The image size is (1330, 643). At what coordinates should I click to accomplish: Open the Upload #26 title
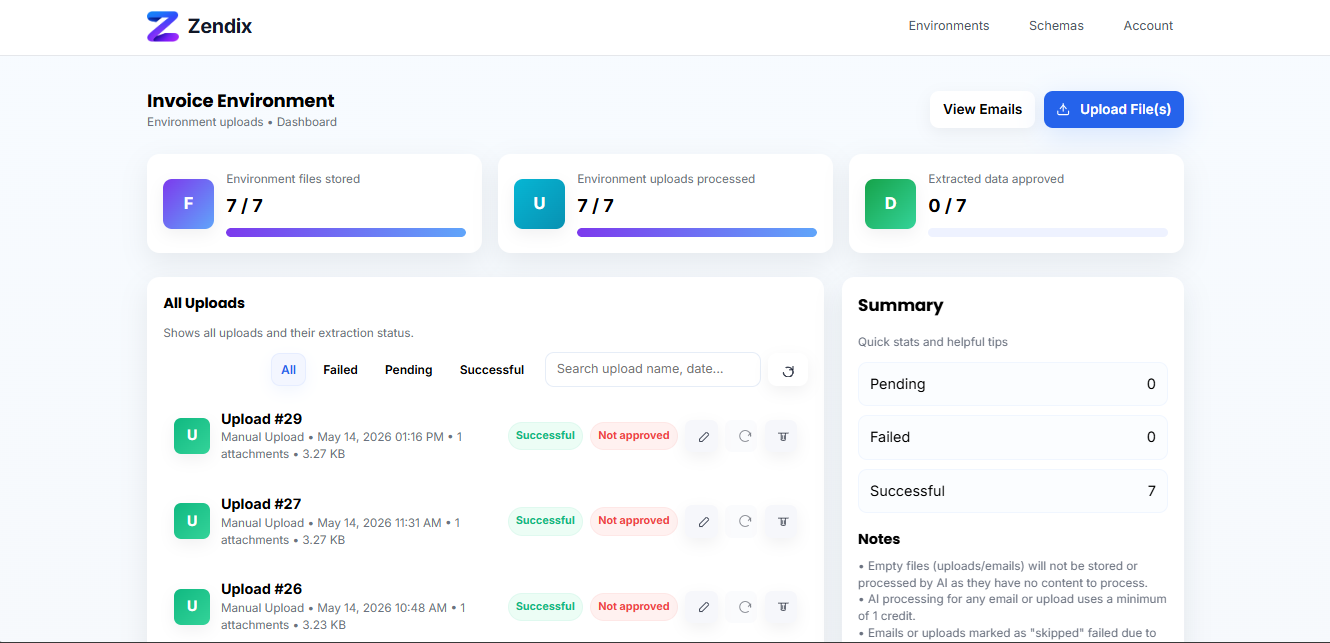click(261, 589)
